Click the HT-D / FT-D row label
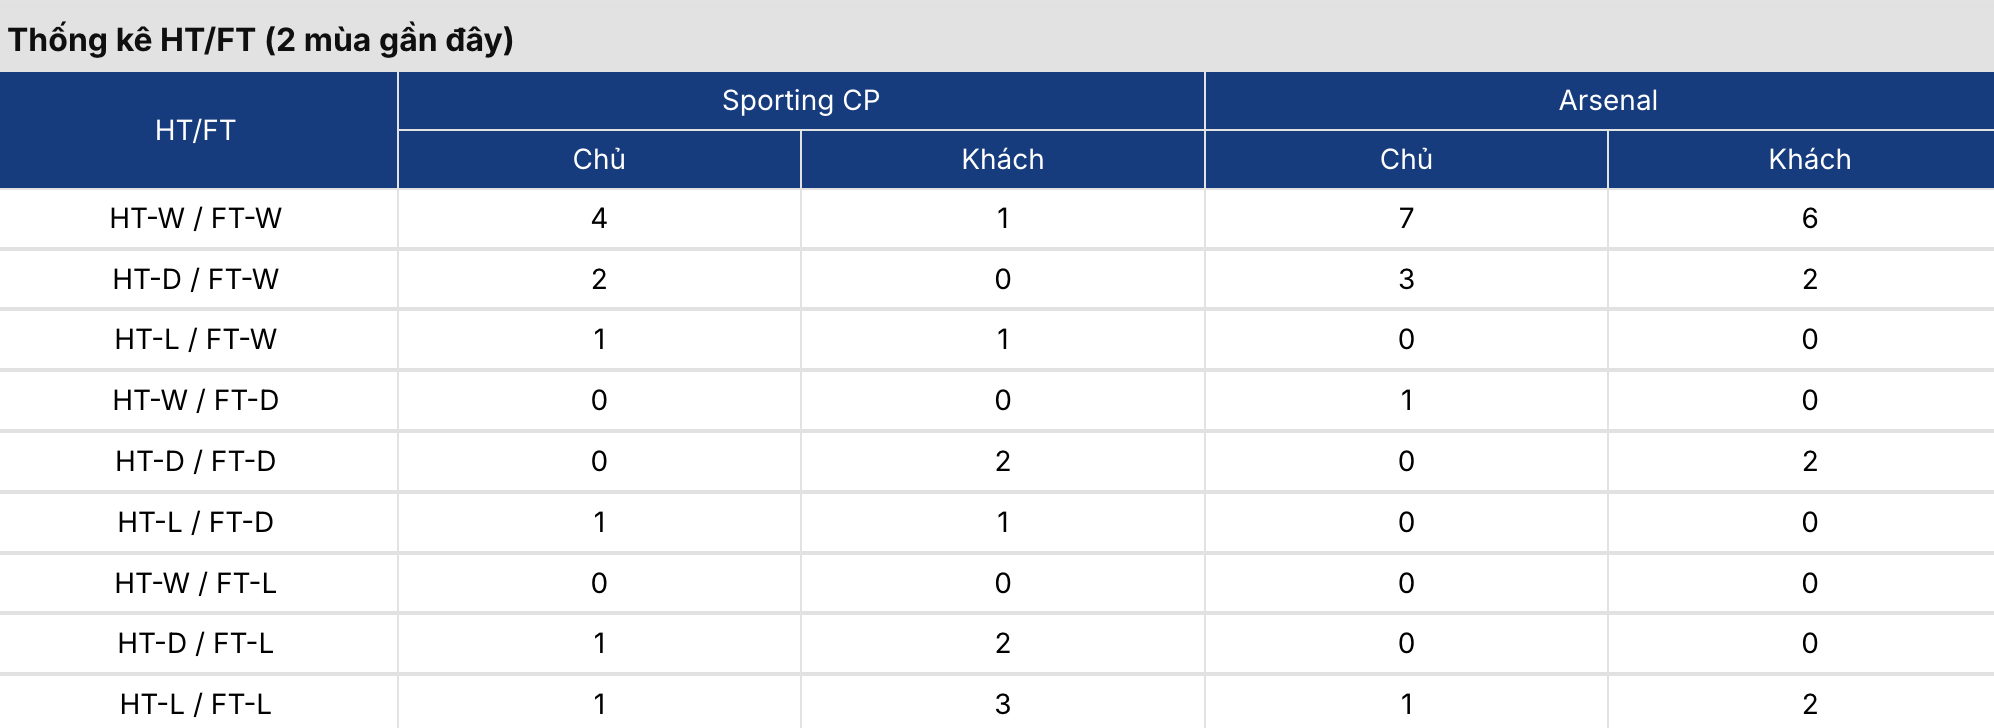This screenshot has height=728, width=1994. pos(196,462)
